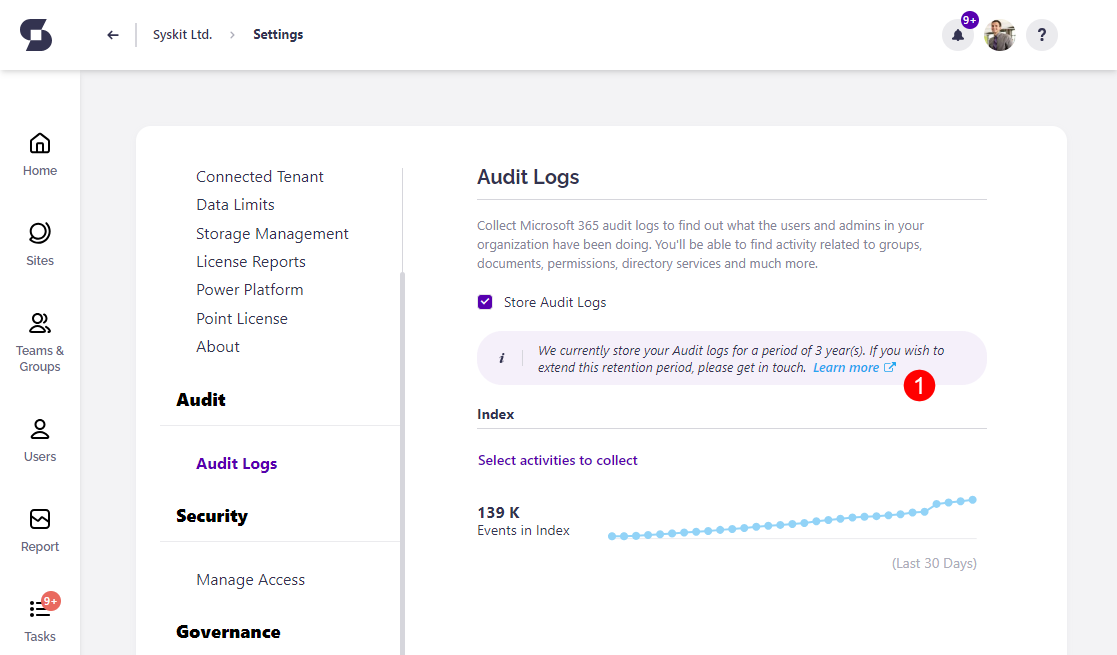The image size is (1117, 655).
Task: Click Select activities to collect
Action: tap(557, 460)
